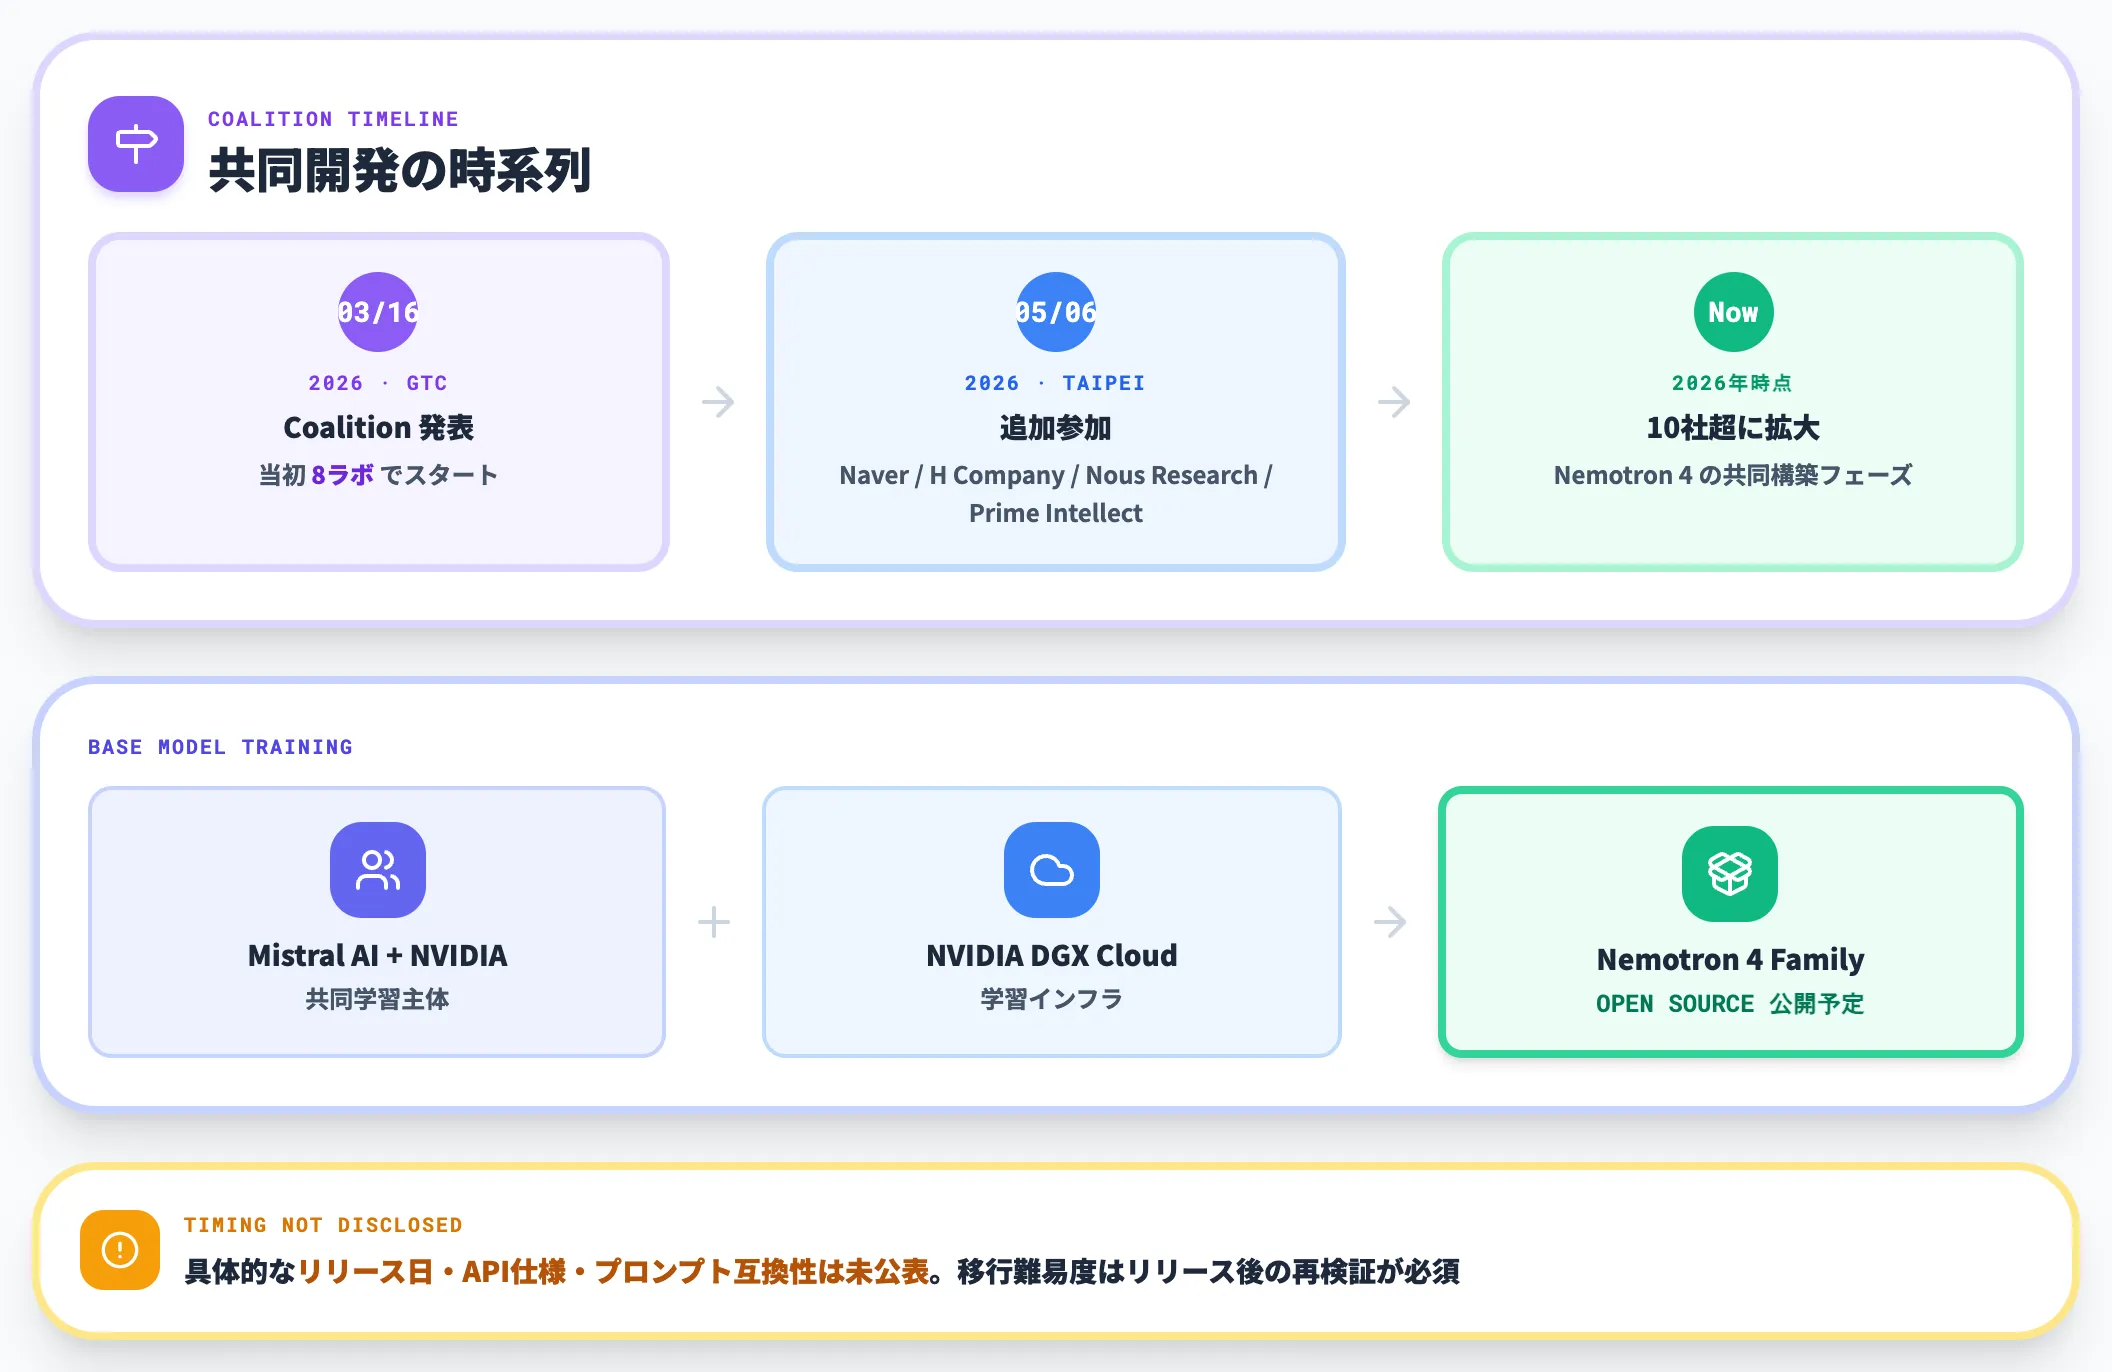Click the 05/06 date circle badge

coord(1056,312)
